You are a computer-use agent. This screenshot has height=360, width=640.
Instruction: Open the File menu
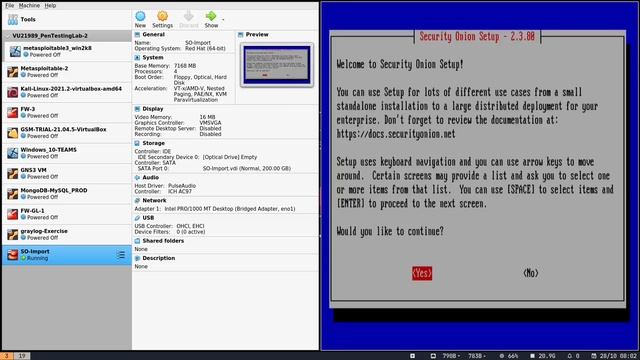pos(9,5)
